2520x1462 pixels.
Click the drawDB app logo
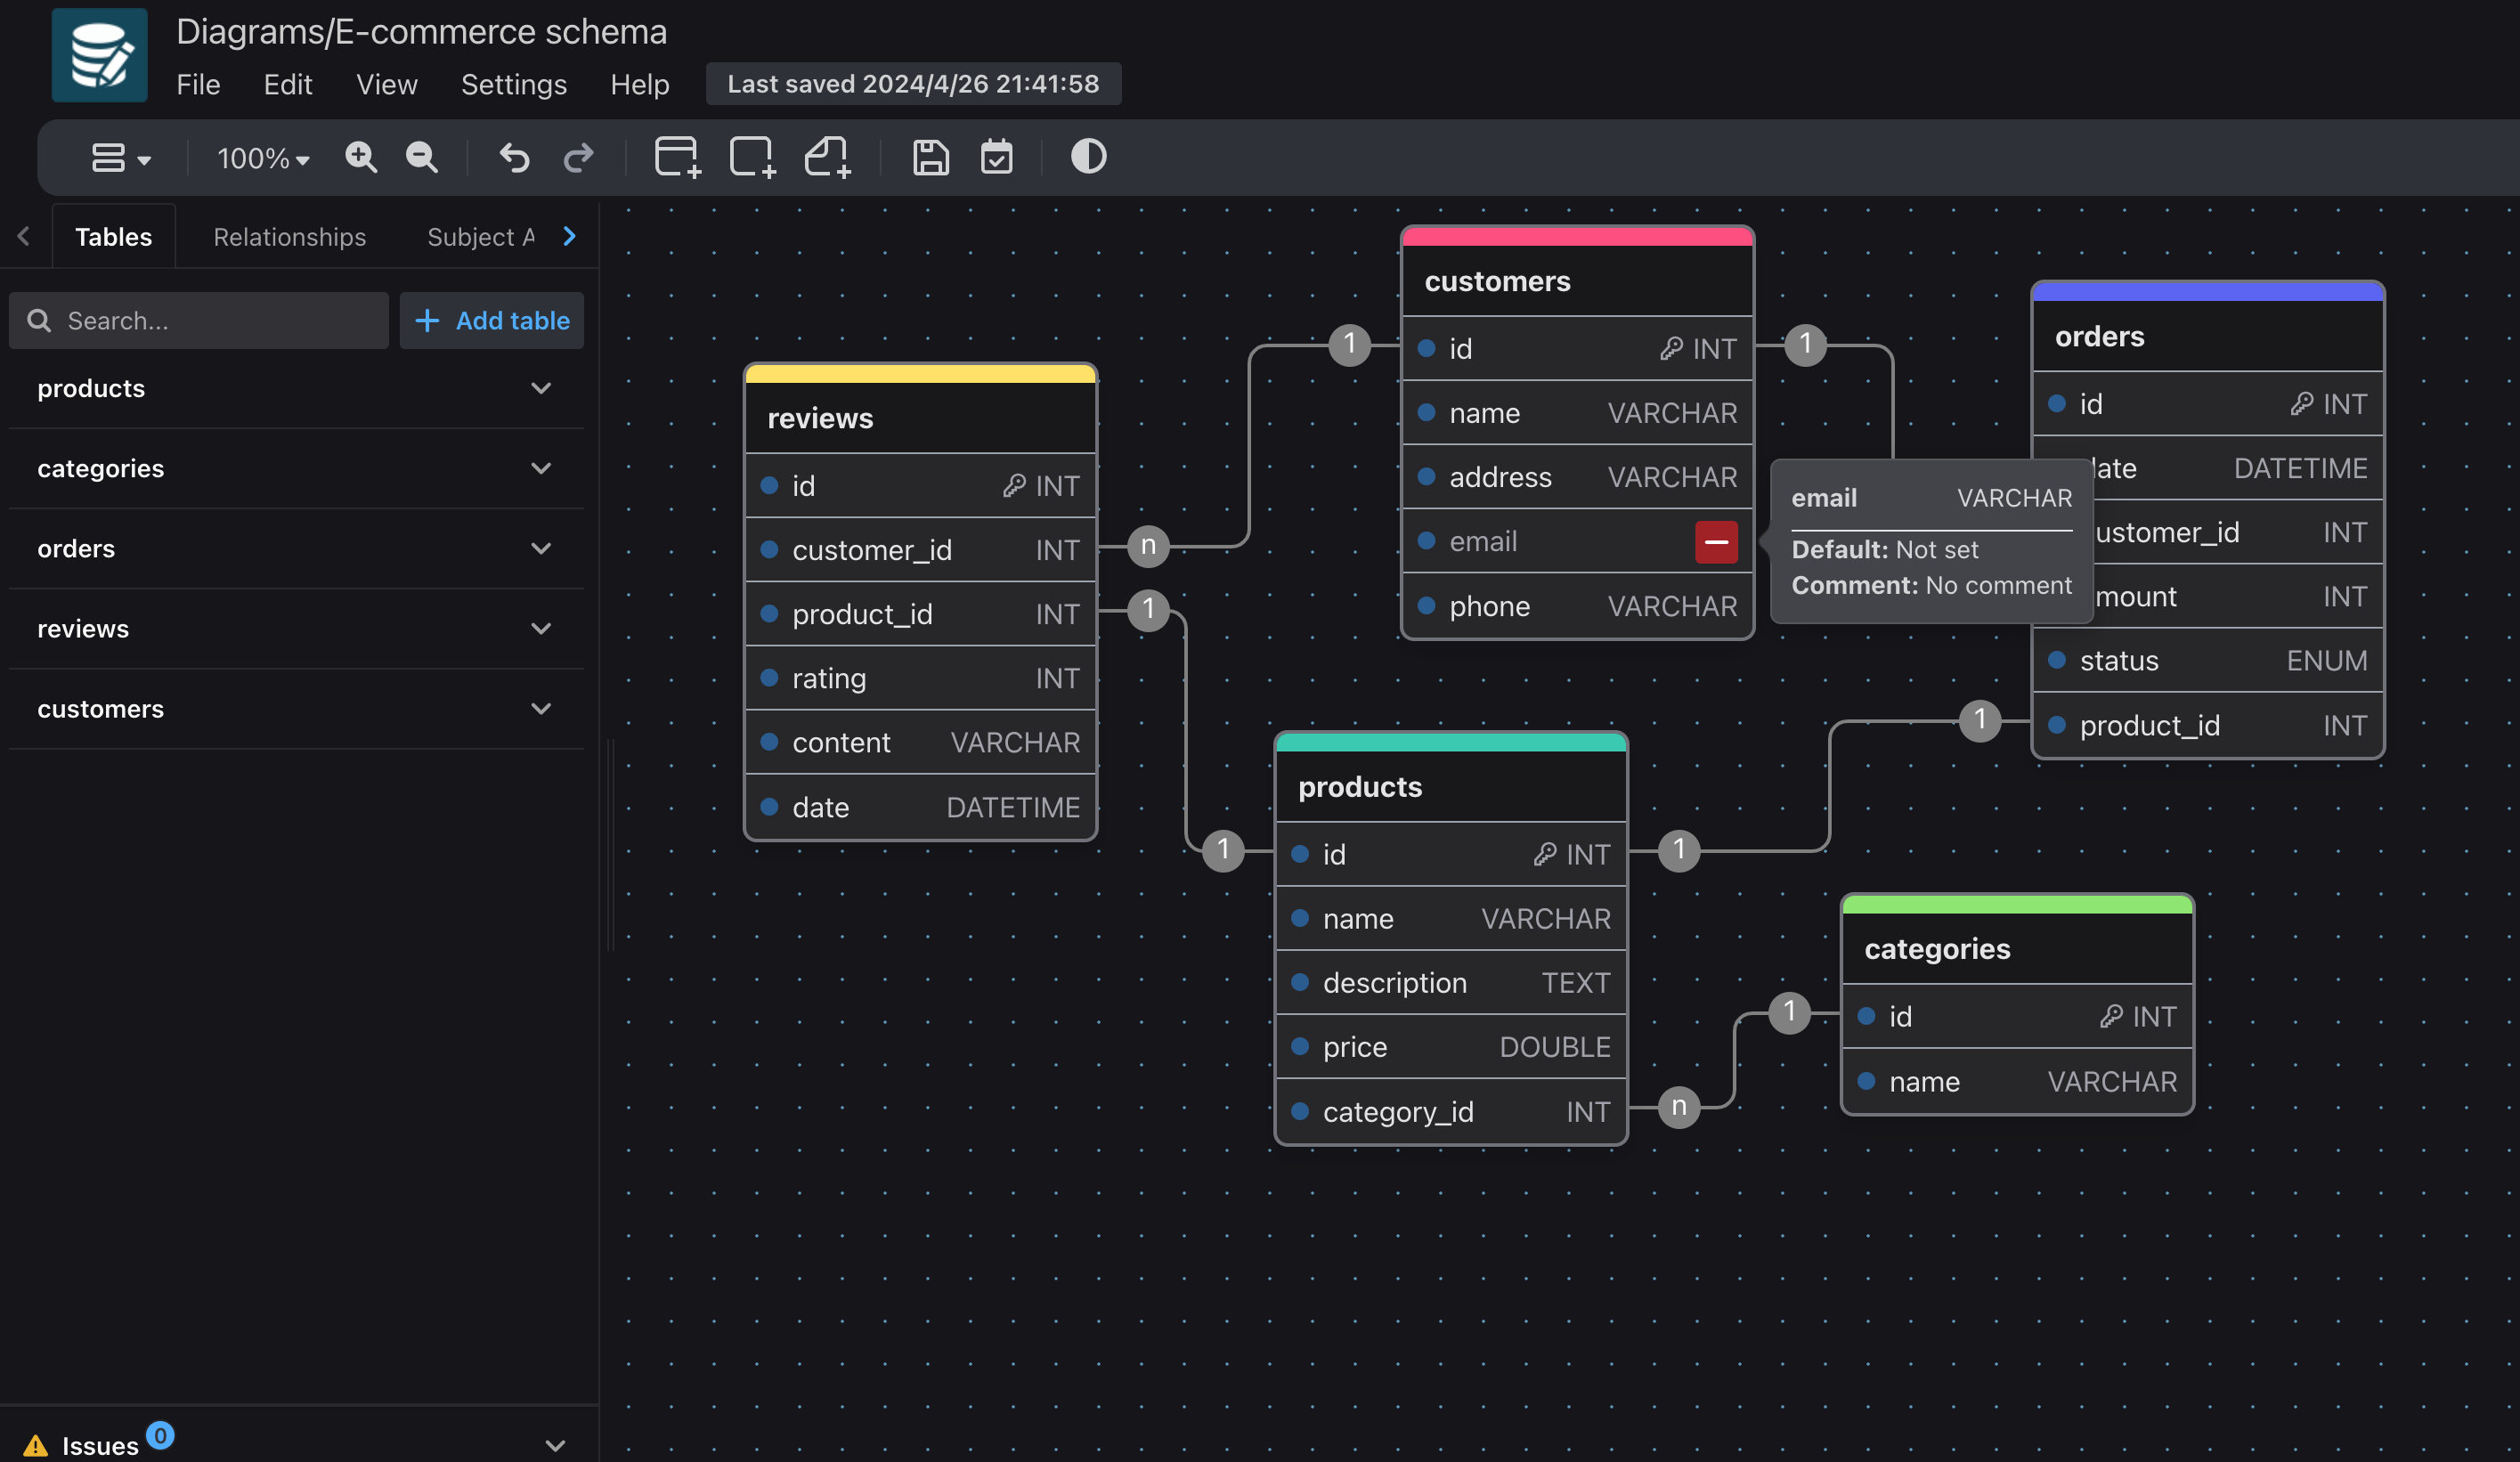(x=99, y=55)
